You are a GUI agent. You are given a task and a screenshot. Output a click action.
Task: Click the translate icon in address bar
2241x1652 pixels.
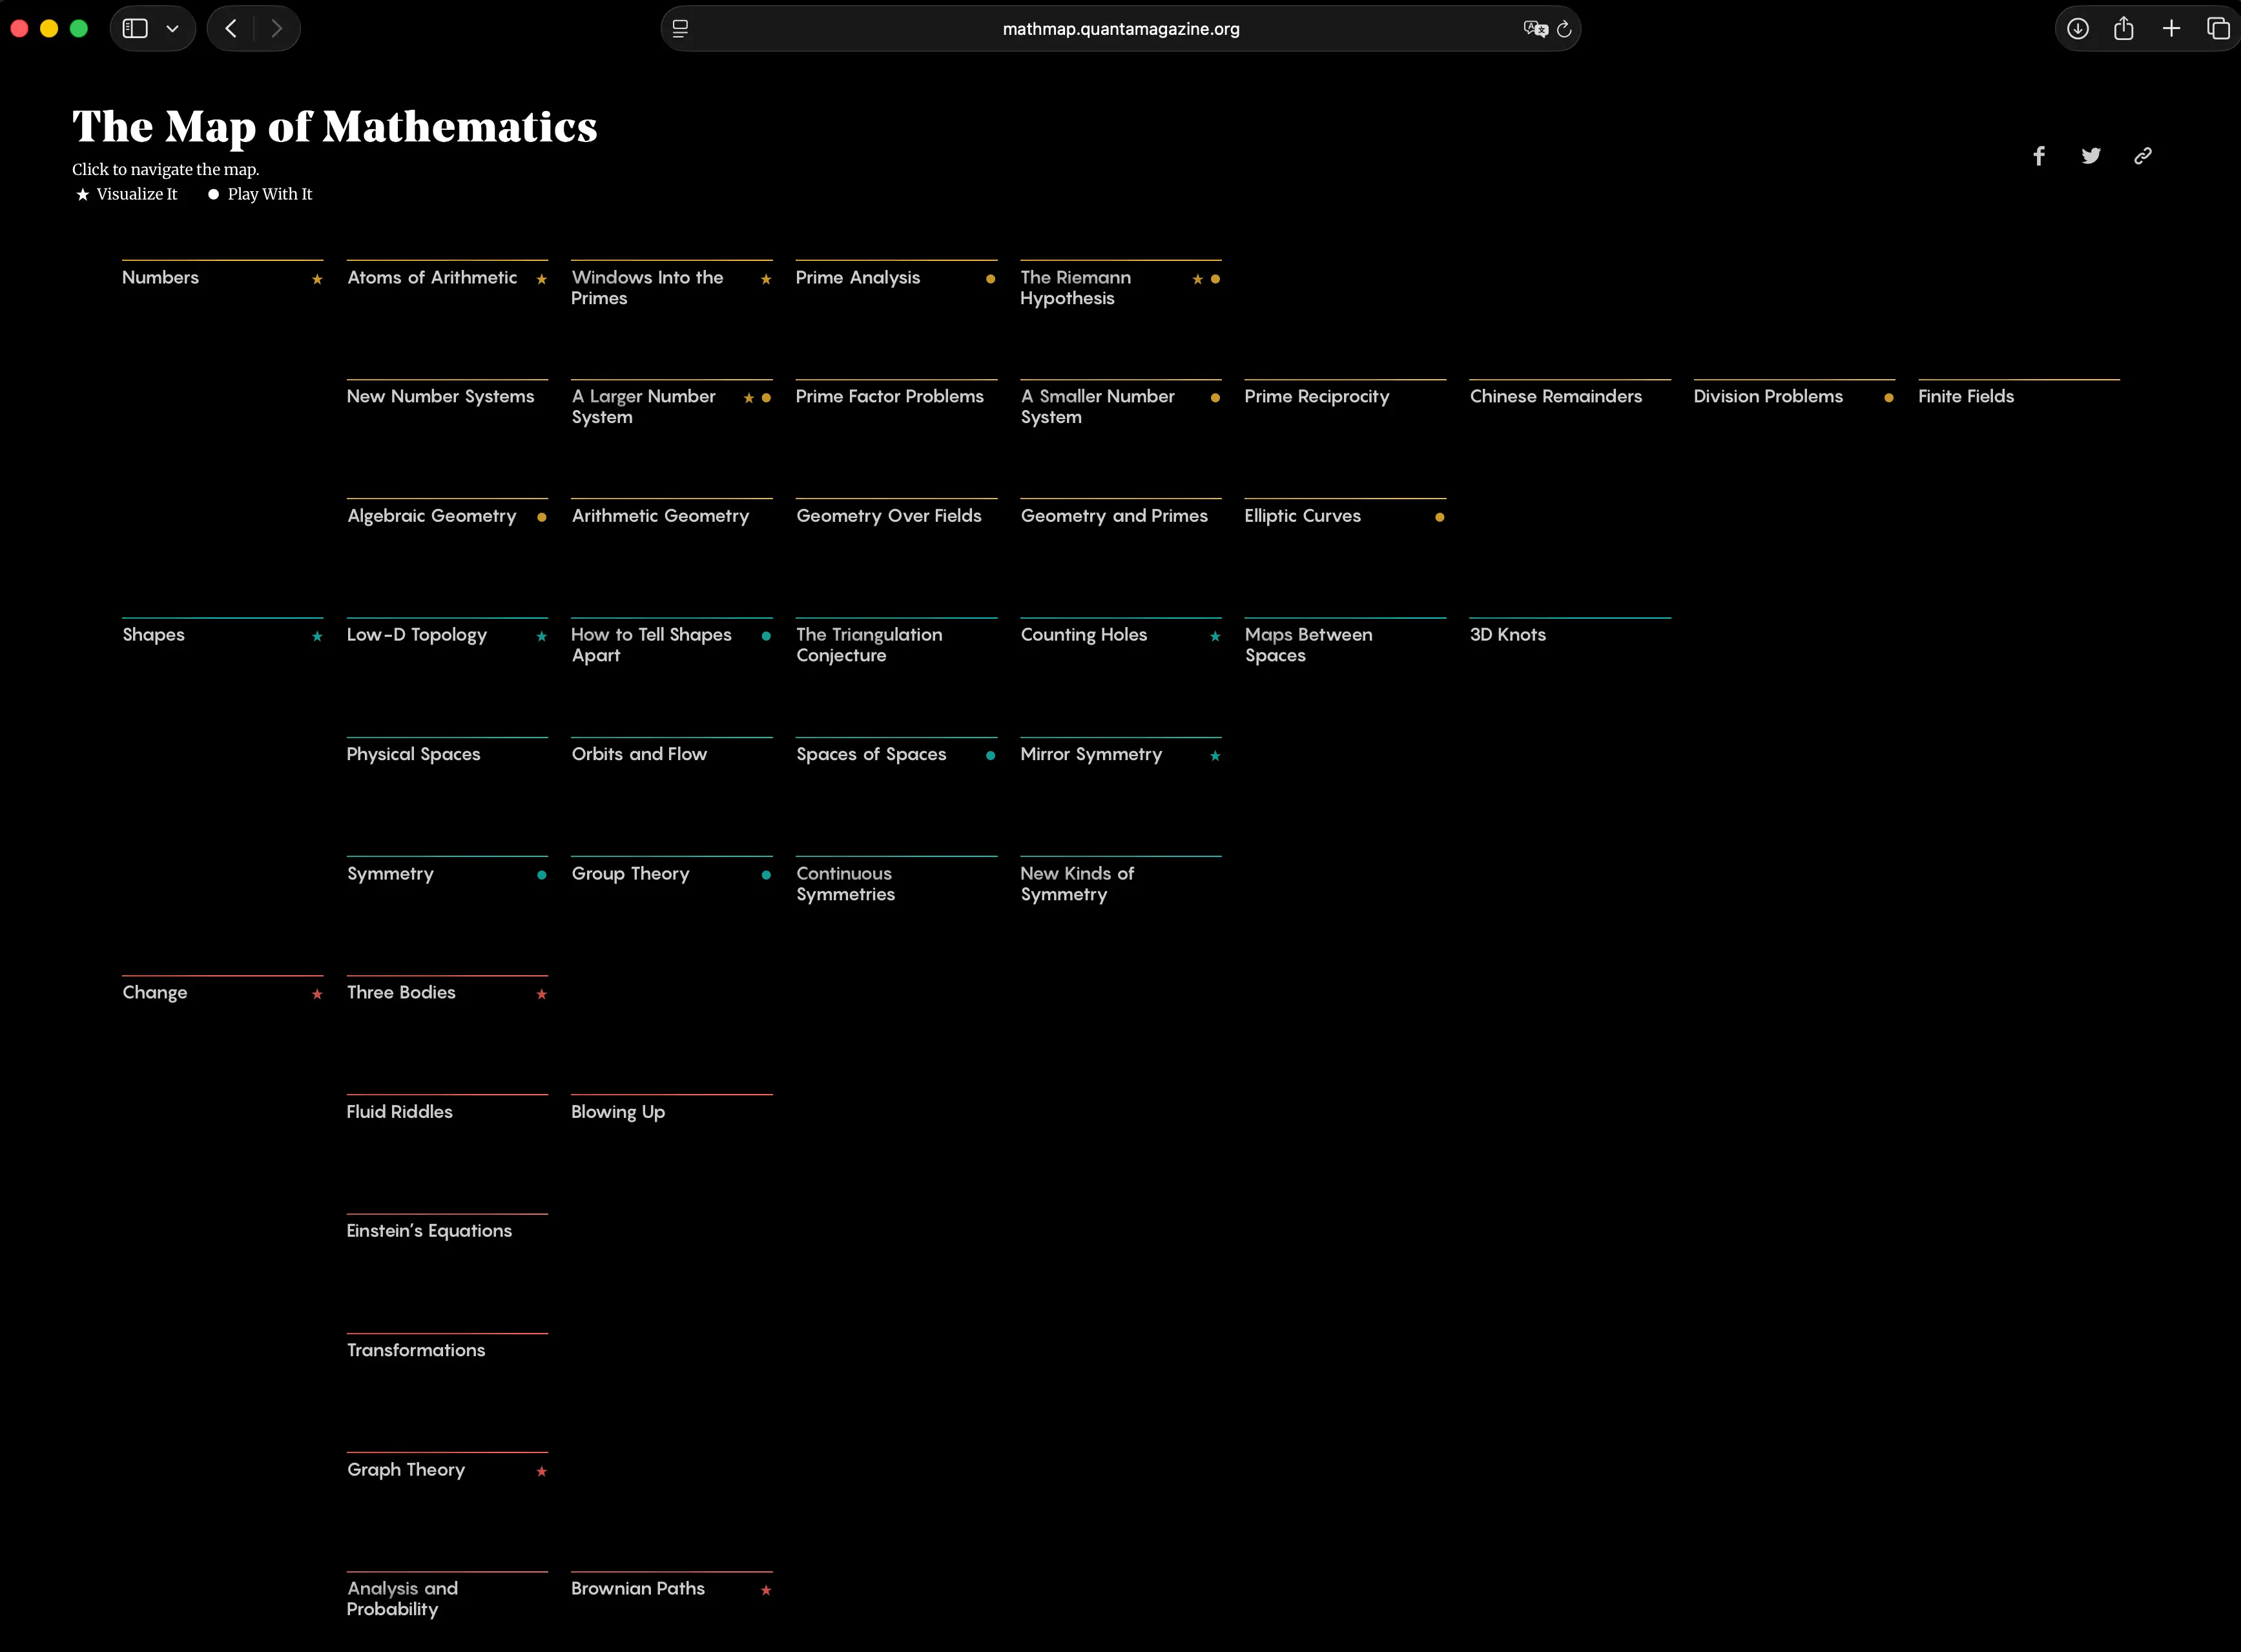(1535, 29)
